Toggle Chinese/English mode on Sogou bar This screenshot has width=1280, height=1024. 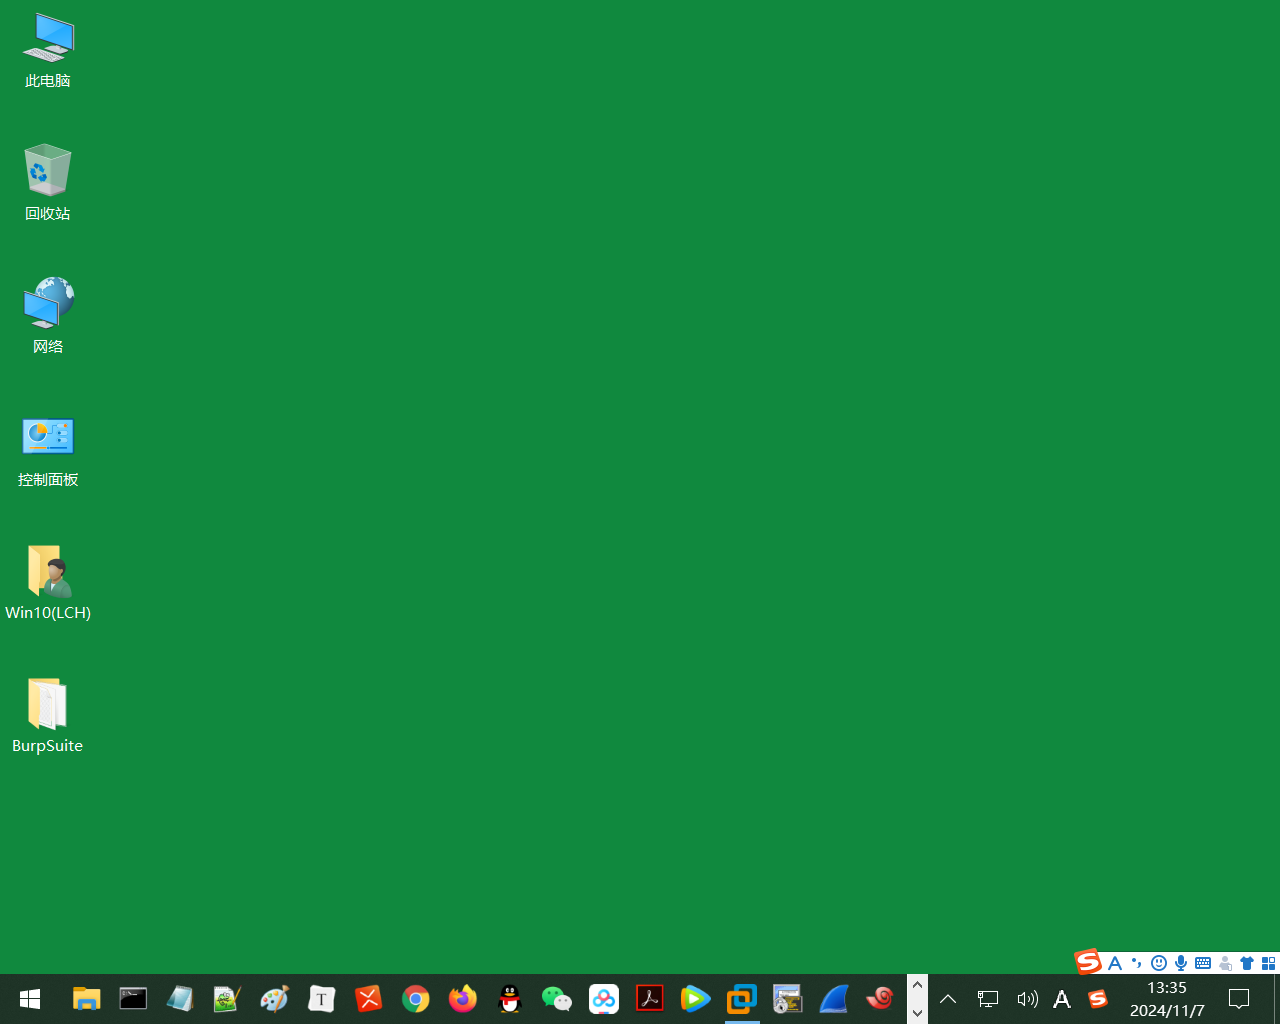1115,963
